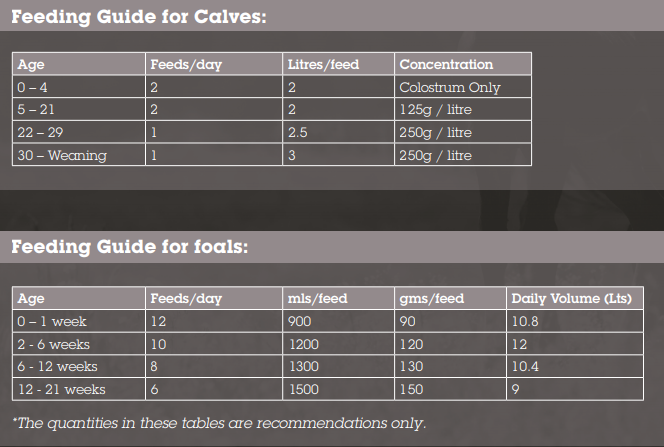Click the 'Litres/feed' column header

point(338,64)
